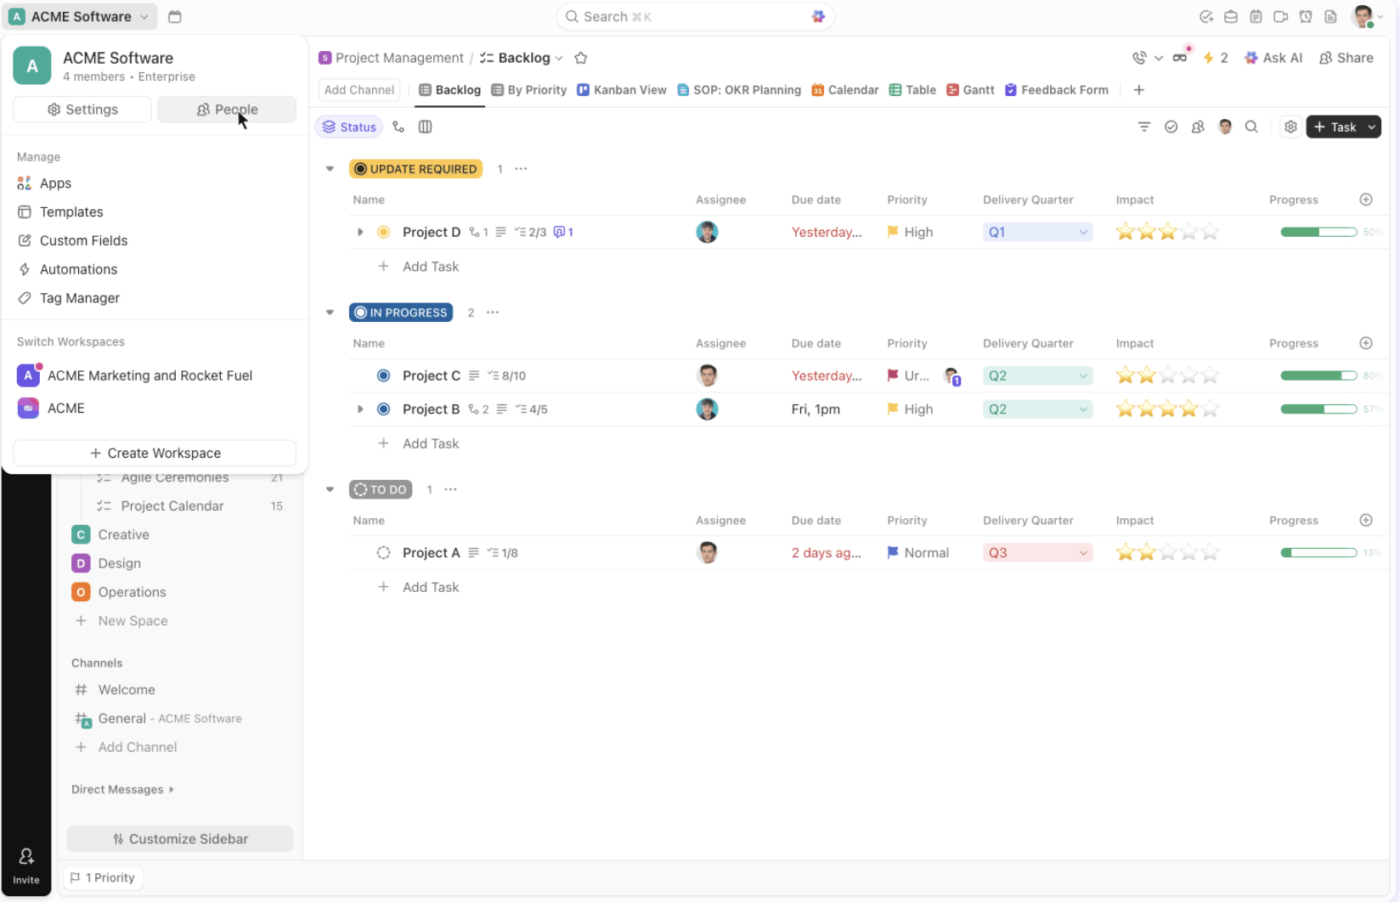
Task: Switch to the Kanban View tab
Action: pyautogui.click(x=621, y=90)
